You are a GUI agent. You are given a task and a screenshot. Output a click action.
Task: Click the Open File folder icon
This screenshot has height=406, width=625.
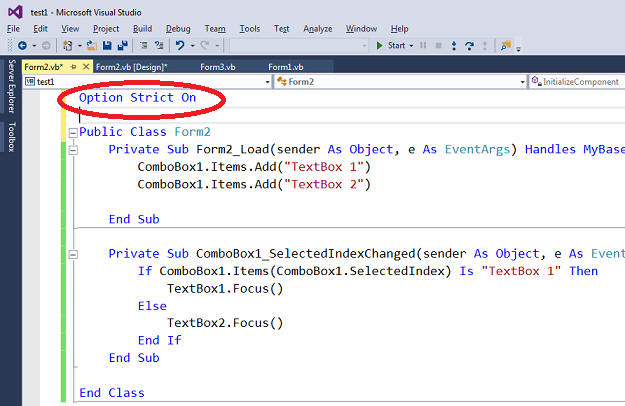(93, 45)
